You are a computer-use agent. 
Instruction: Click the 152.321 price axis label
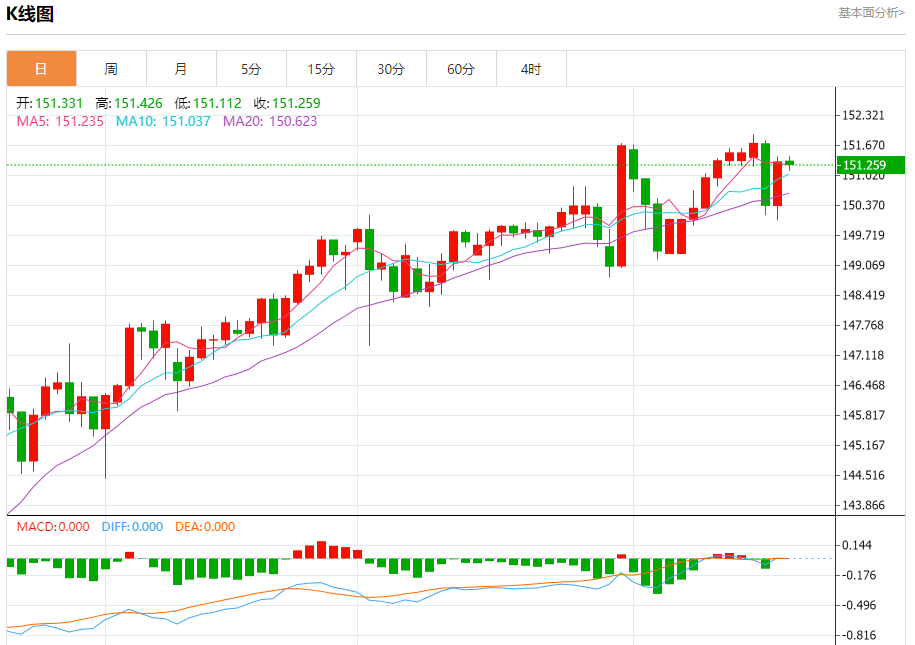pyautogui.click(x=864, y=116)
